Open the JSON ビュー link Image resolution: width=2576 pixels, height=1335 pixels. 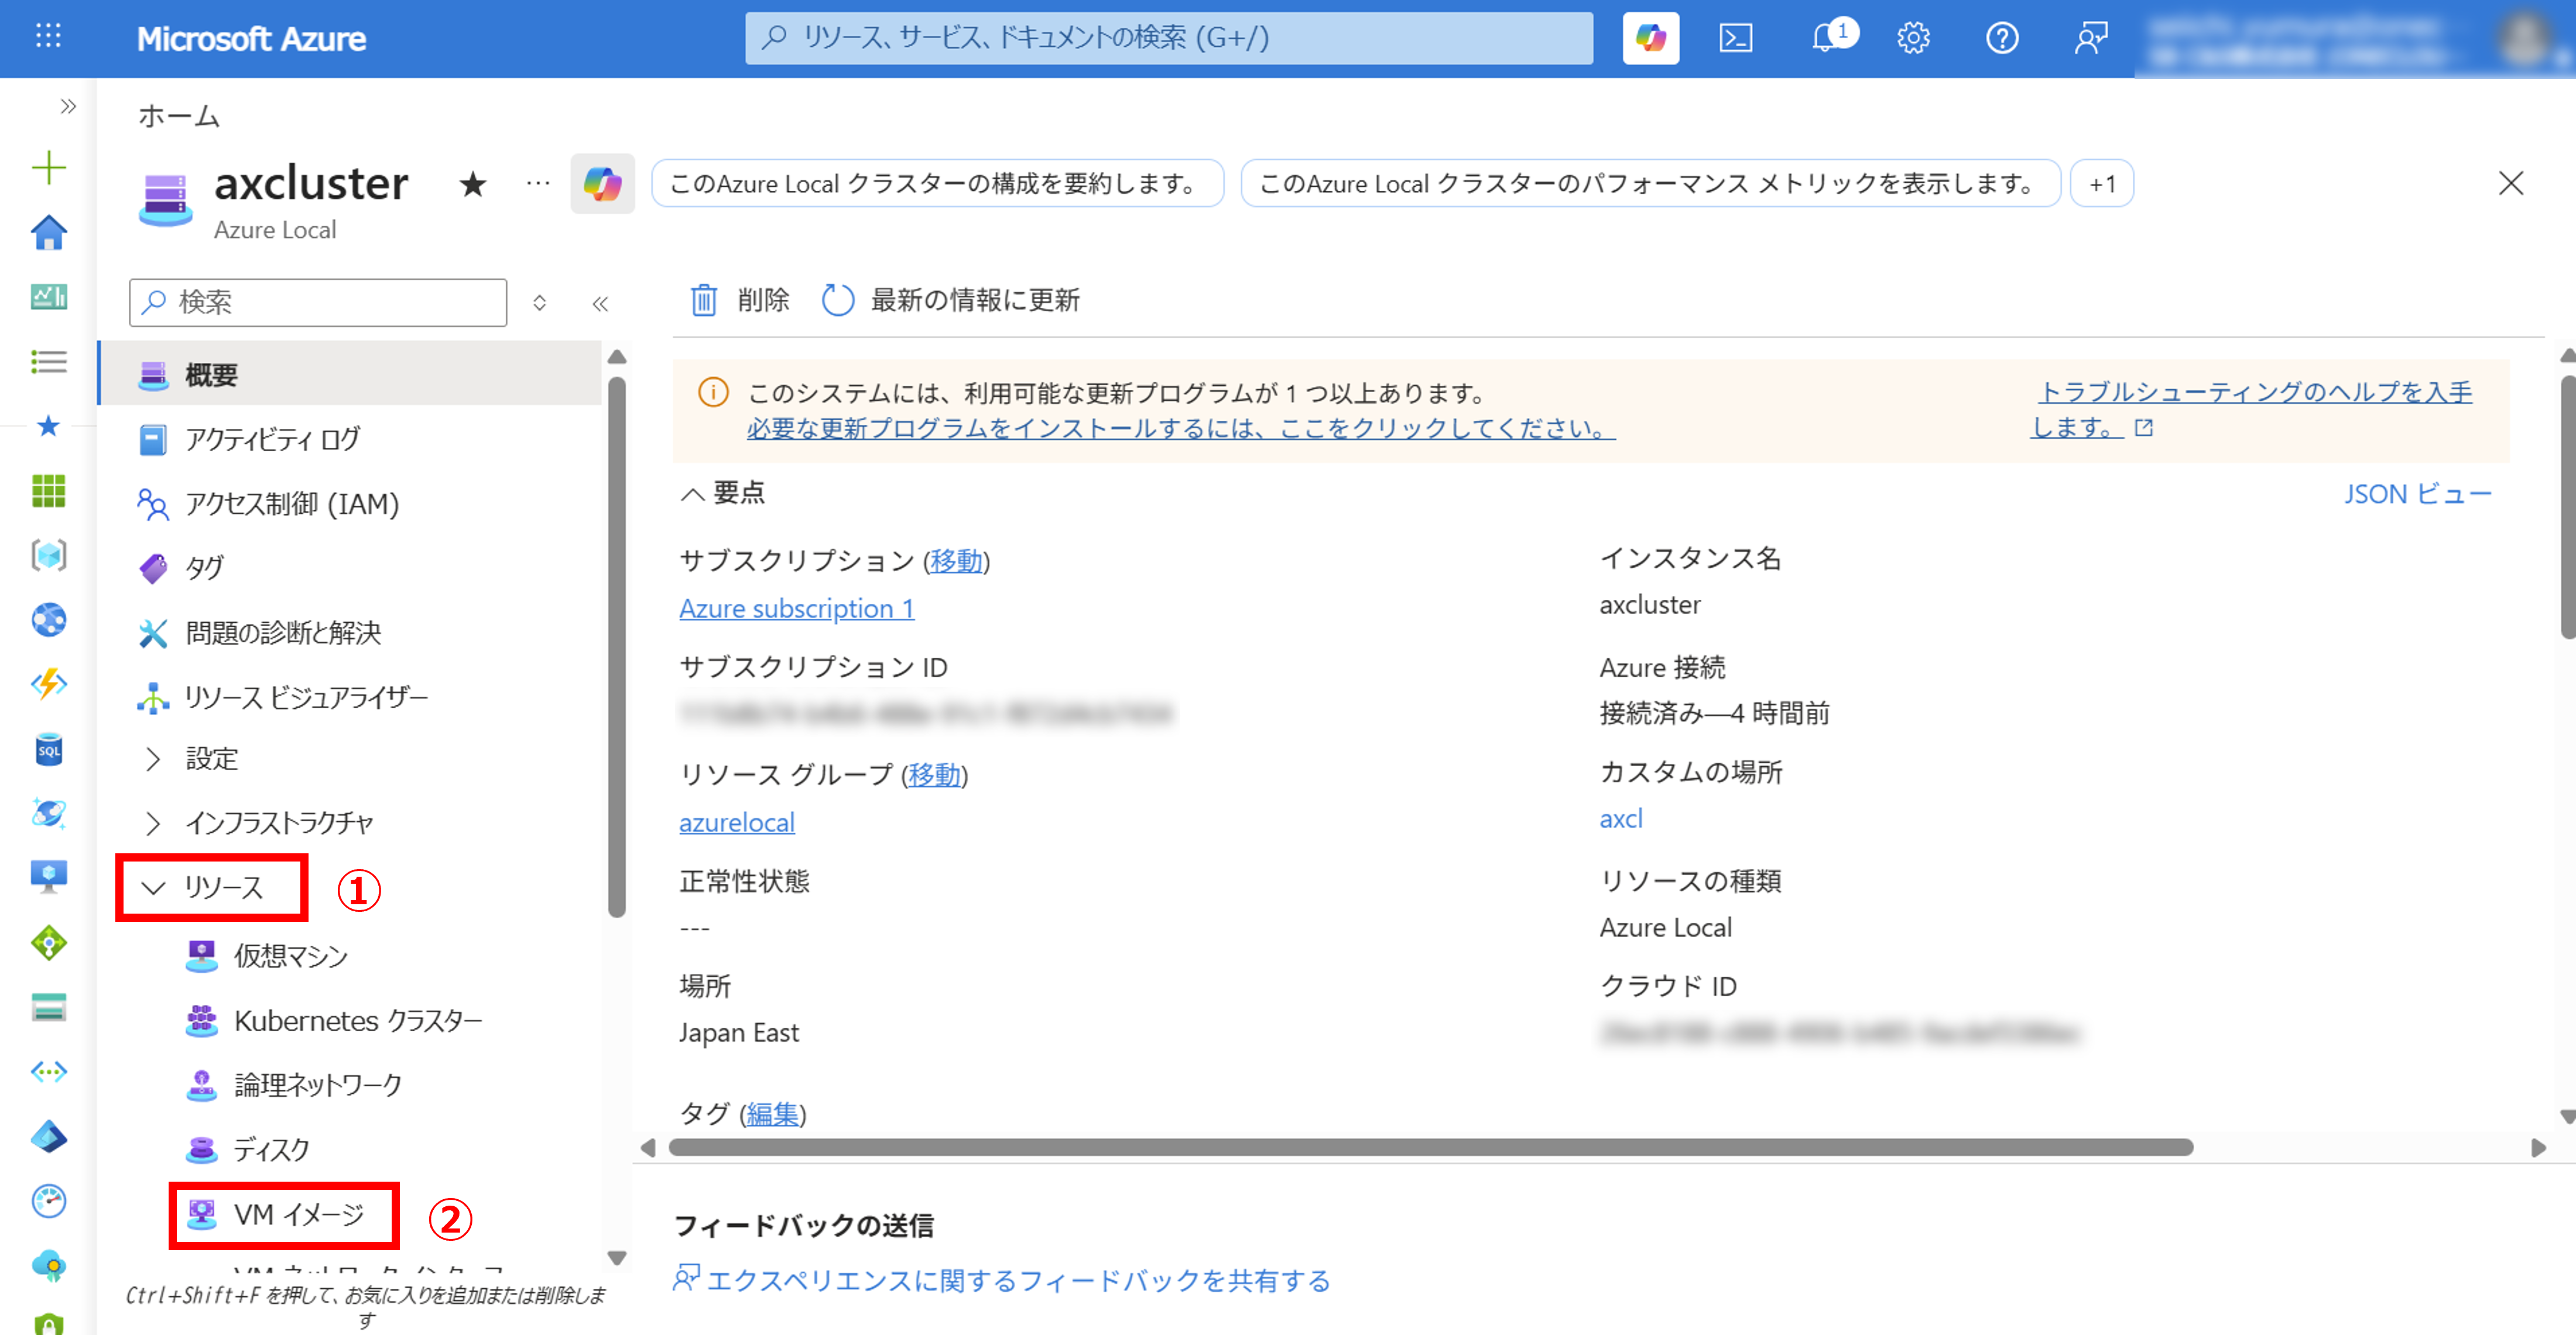click(x=2417, y=494)
